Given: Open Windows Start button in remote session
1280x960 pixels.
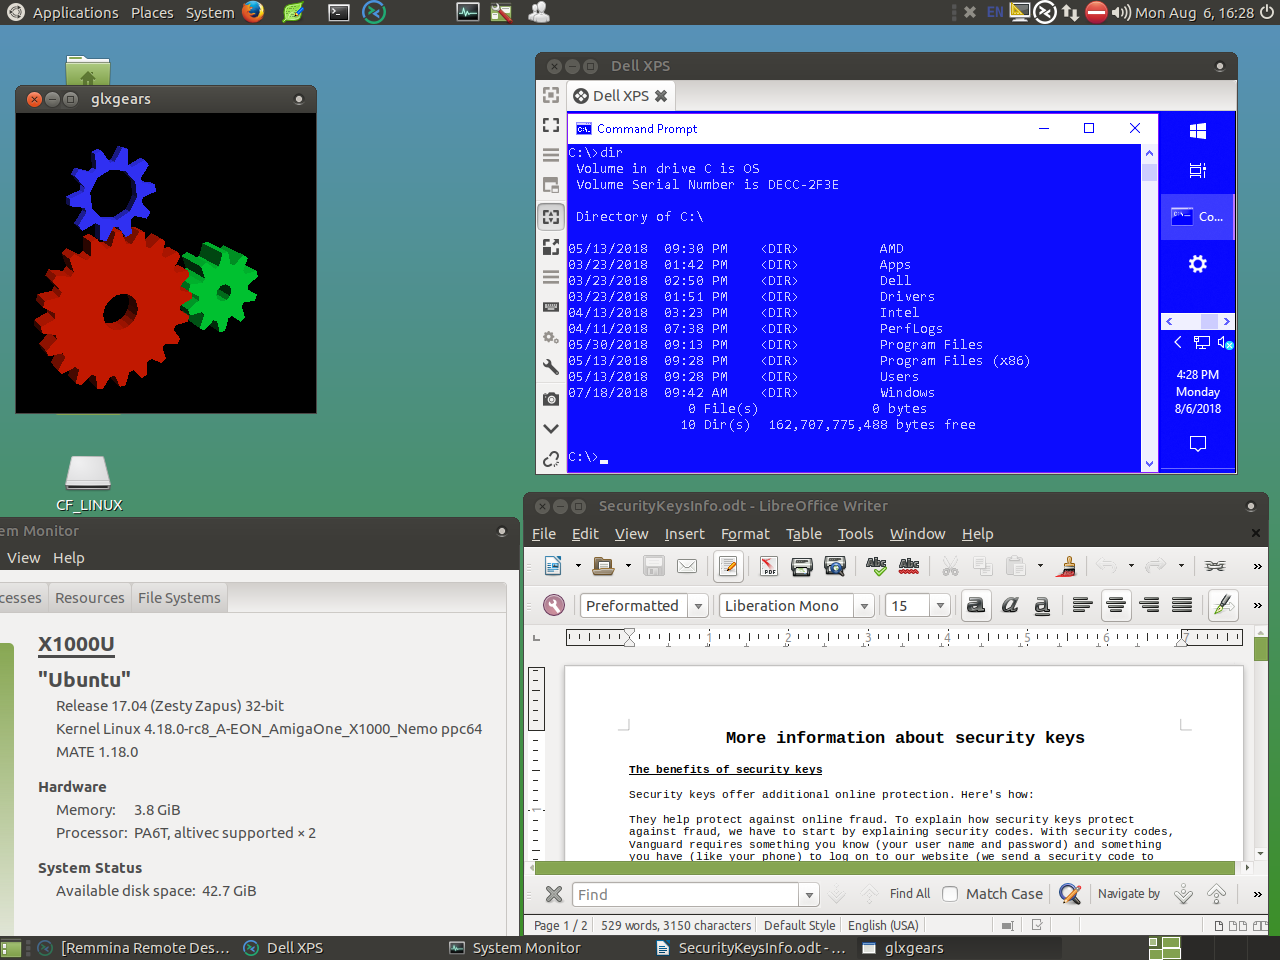Looking at the screenshot, I should [x=1198, y=131].
